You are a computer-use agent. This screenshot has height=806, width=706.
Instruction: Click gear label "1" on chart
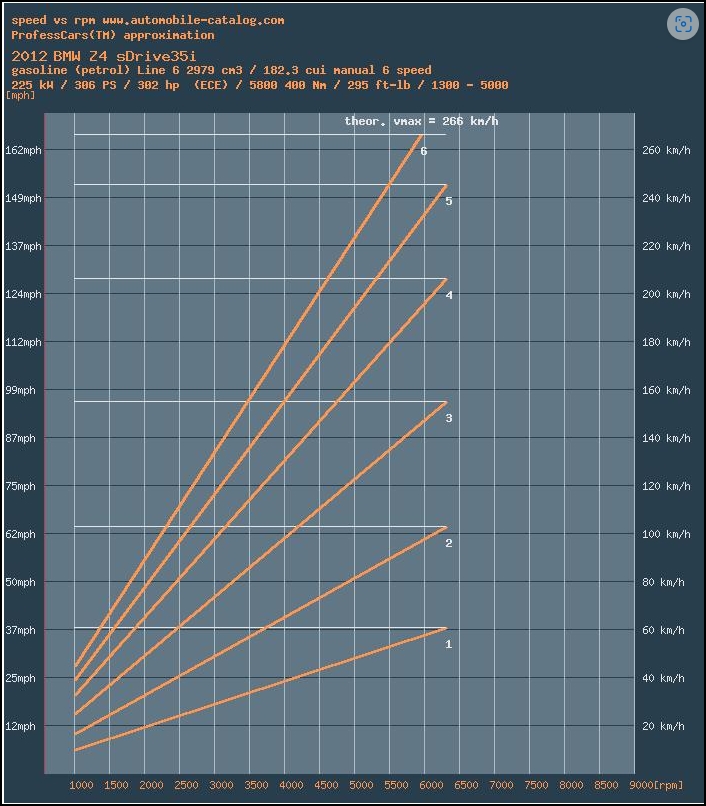[x=449, y=644]
